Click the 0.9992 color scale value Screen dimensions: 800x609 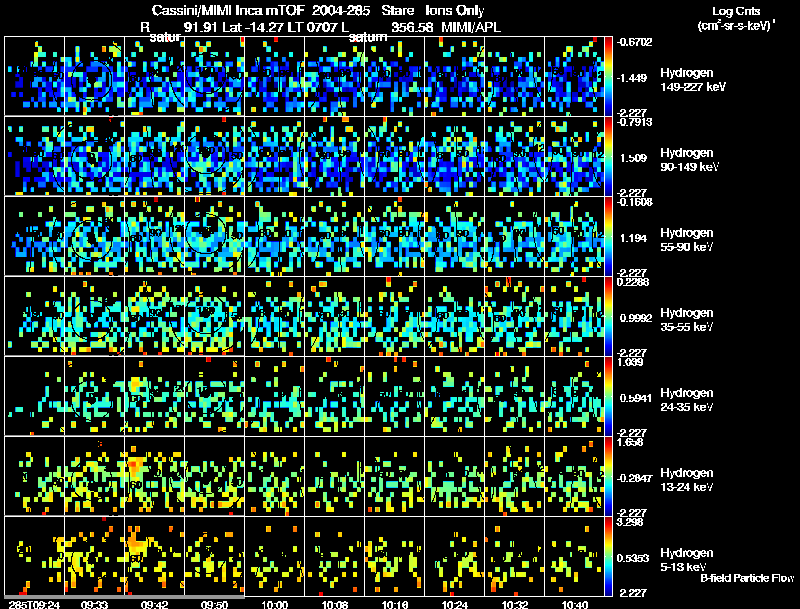tap(636, 318)
